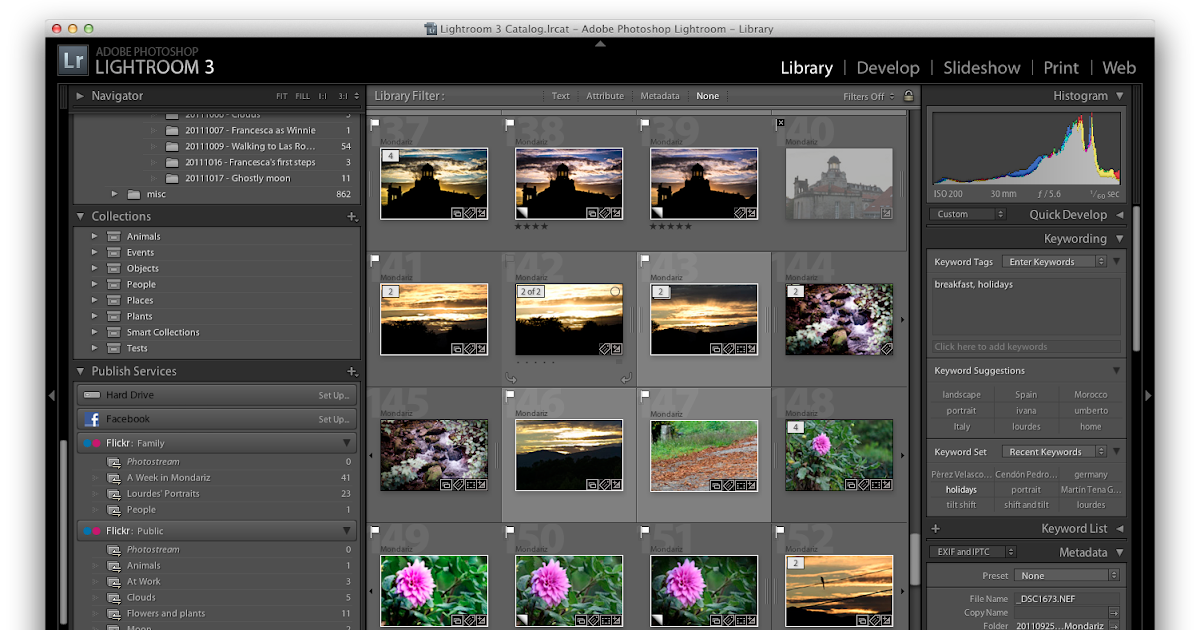Add a new collection with plus icon
Viewport: 1200px width, 630px height.
[352, 216]
